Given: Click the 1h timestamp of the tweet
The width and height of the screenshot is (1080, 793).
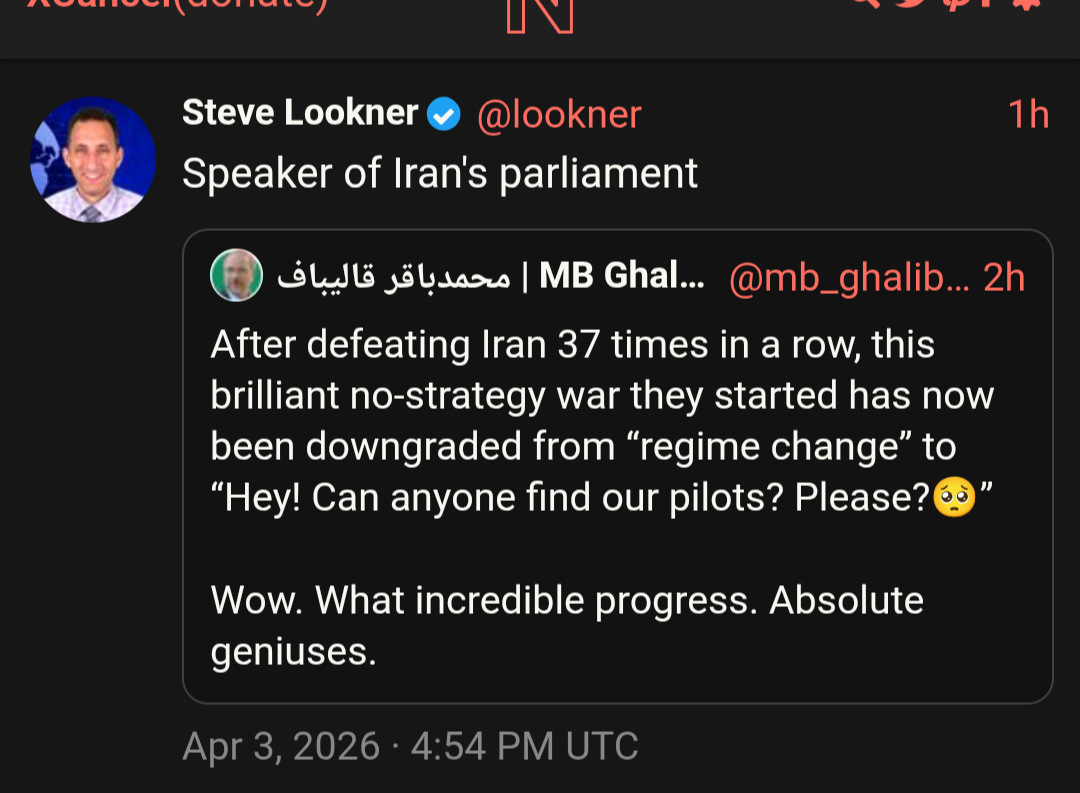Looking at the screenshot, I should pos(1028,115).
